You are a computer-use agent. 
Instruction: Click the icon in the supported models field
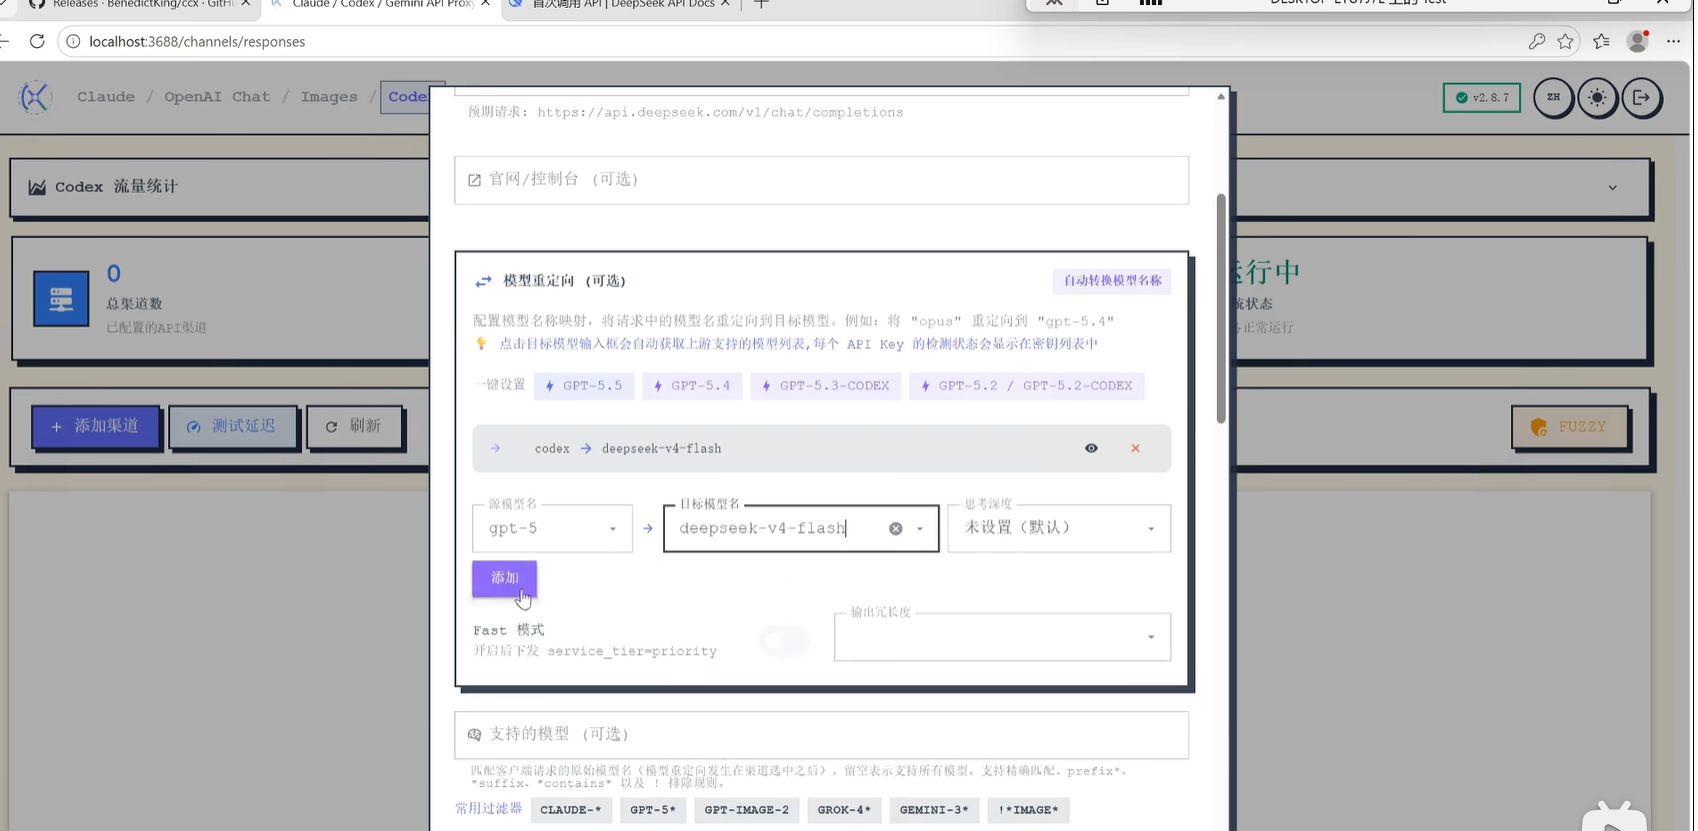pyautogui.click(x=474, y=735)
